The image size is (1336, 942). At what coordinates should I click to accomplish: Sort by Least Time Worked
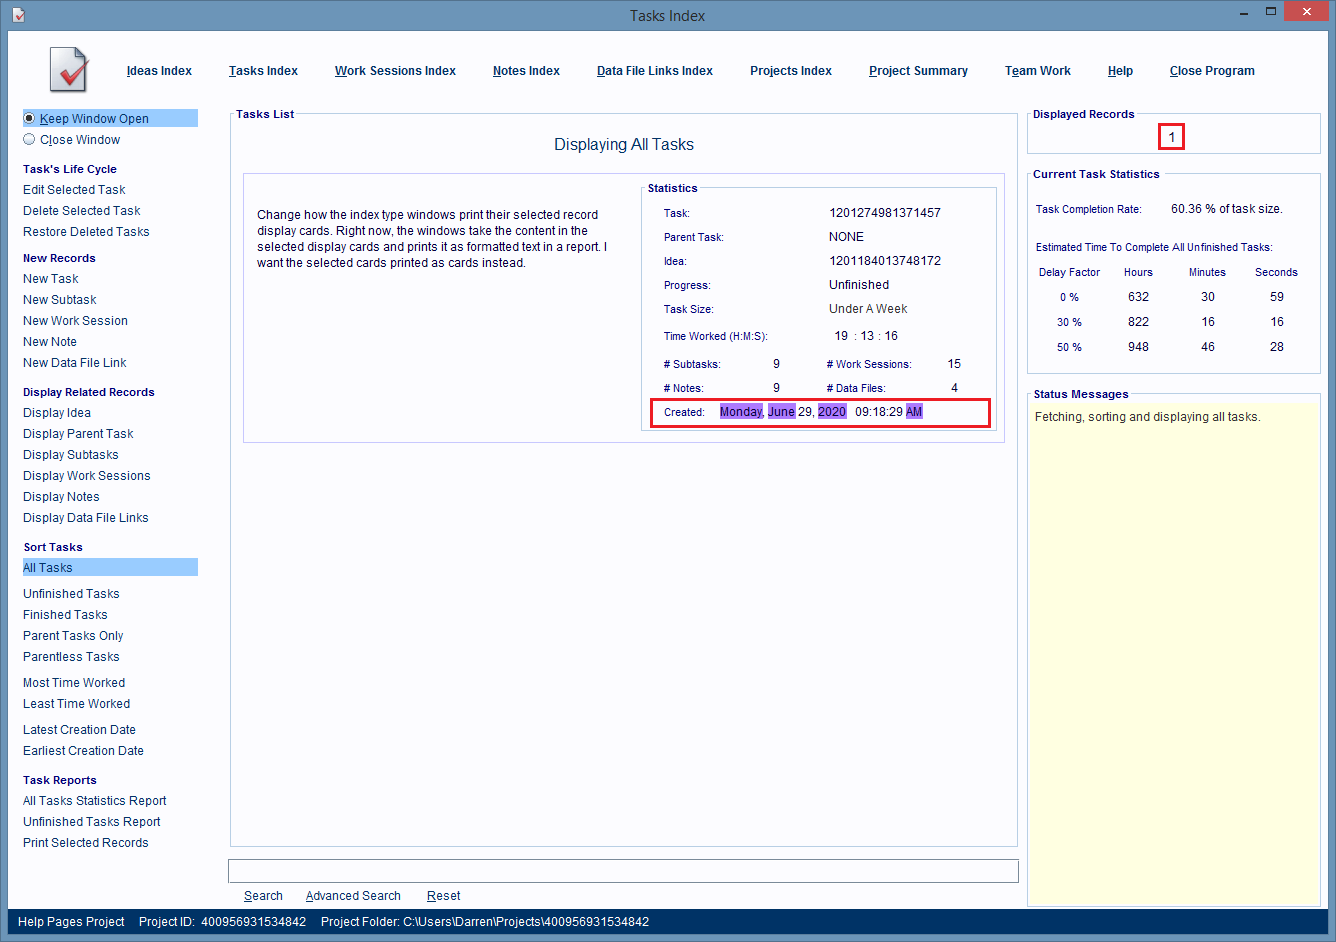77,704
